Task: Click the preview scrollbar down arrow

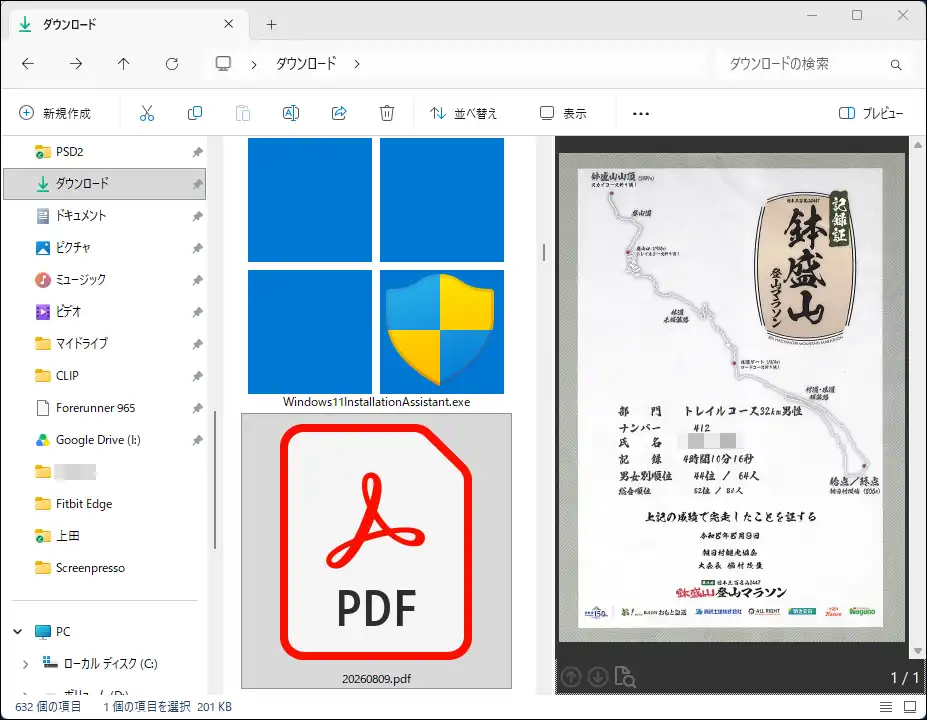Action: point(918,651)
